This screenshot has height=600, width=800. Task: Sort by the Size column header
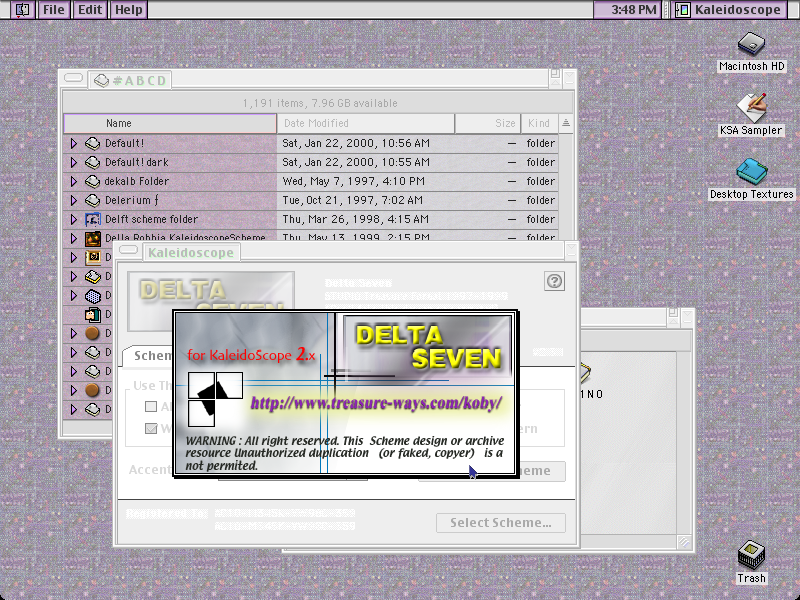pyautogui.click(x=488, y=123)
